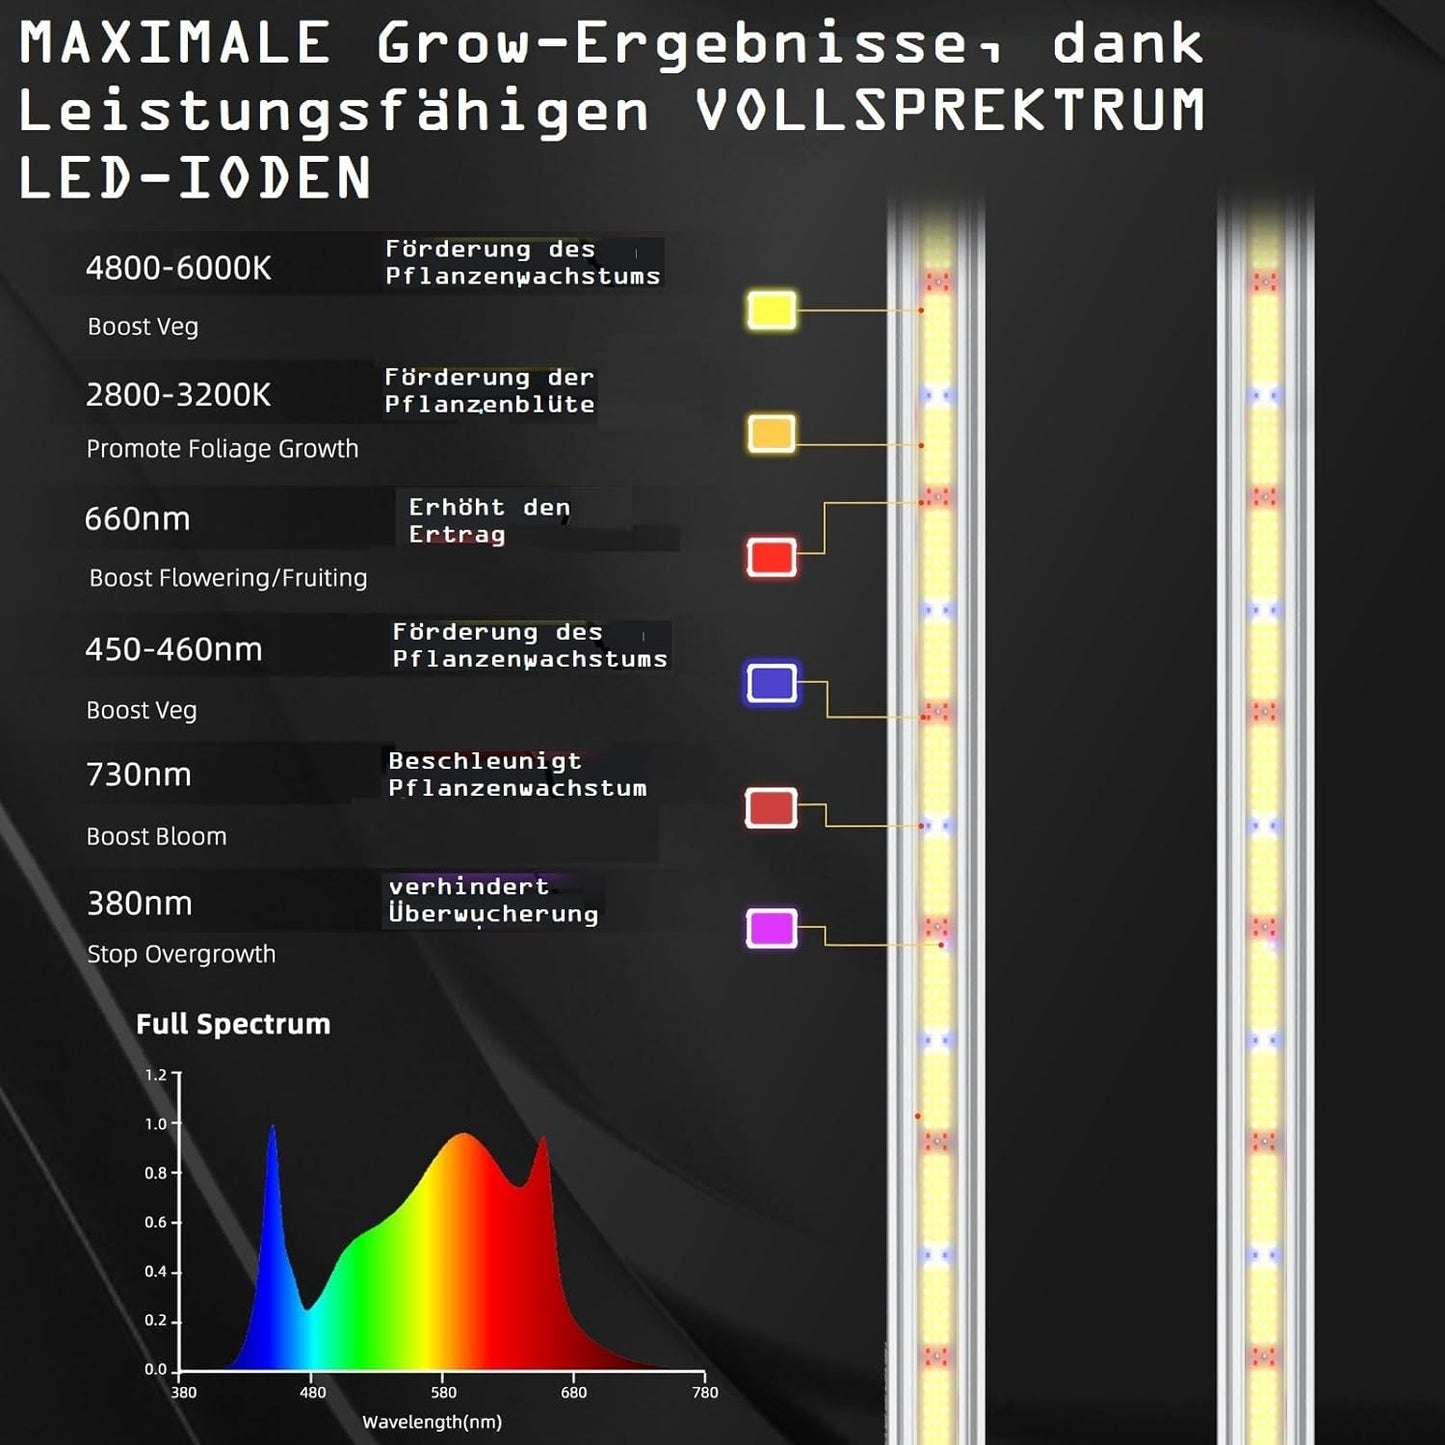This screenshot has width=1445, height=1445.
Task: Select the yellow LED swatch
Action: [x=770, y=311]
